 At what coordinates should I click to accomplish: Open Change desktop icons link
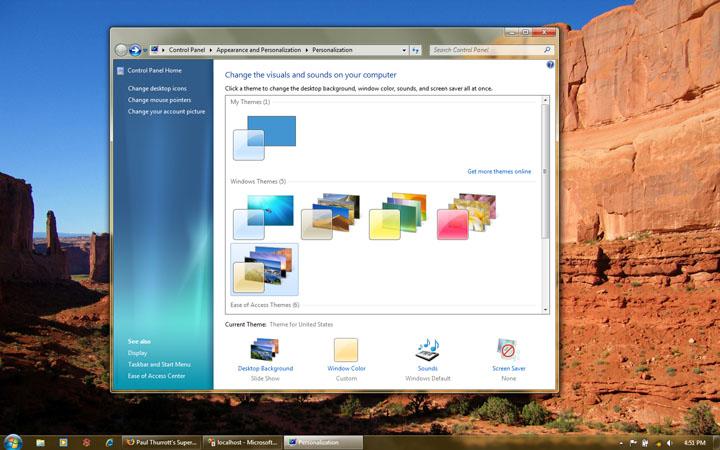(x=157, y=88)
